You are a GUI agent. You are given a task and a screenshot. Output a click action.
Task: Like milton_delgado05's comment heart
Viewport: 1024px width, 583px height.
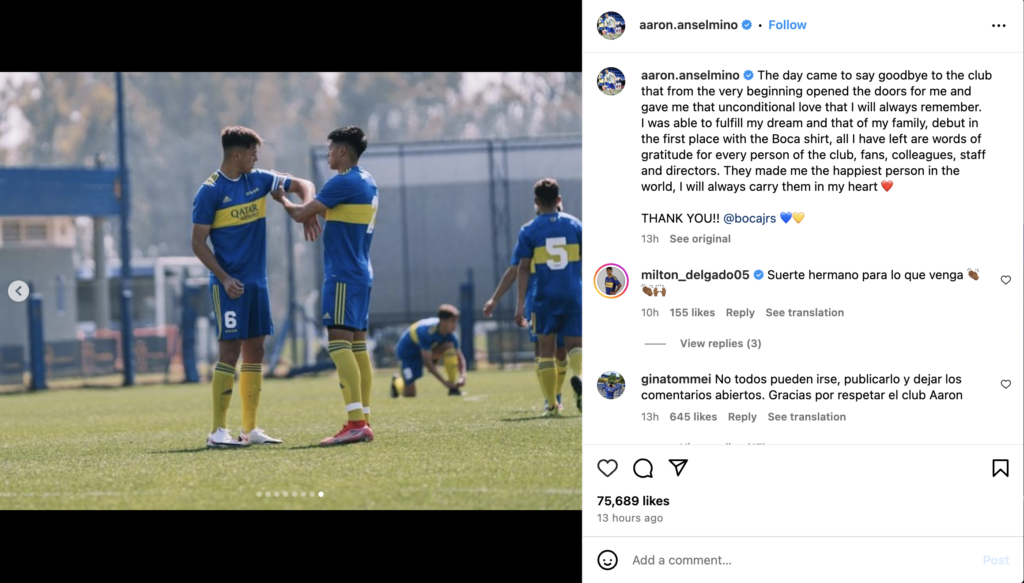point(1006,280)
